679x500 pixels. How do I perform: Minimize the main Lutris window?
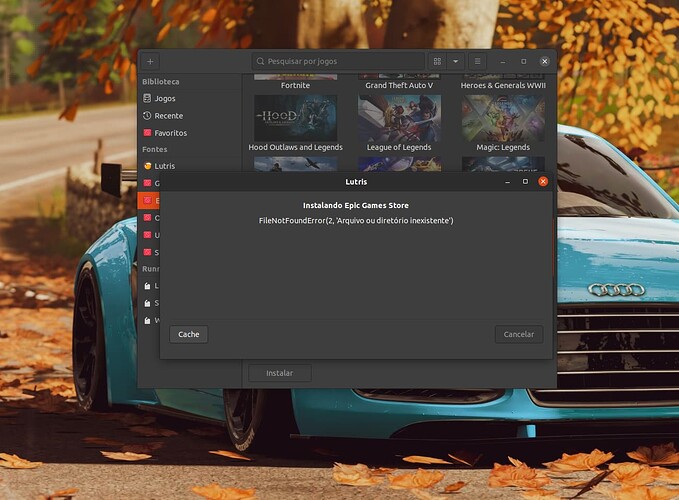[x=503, y=62]
